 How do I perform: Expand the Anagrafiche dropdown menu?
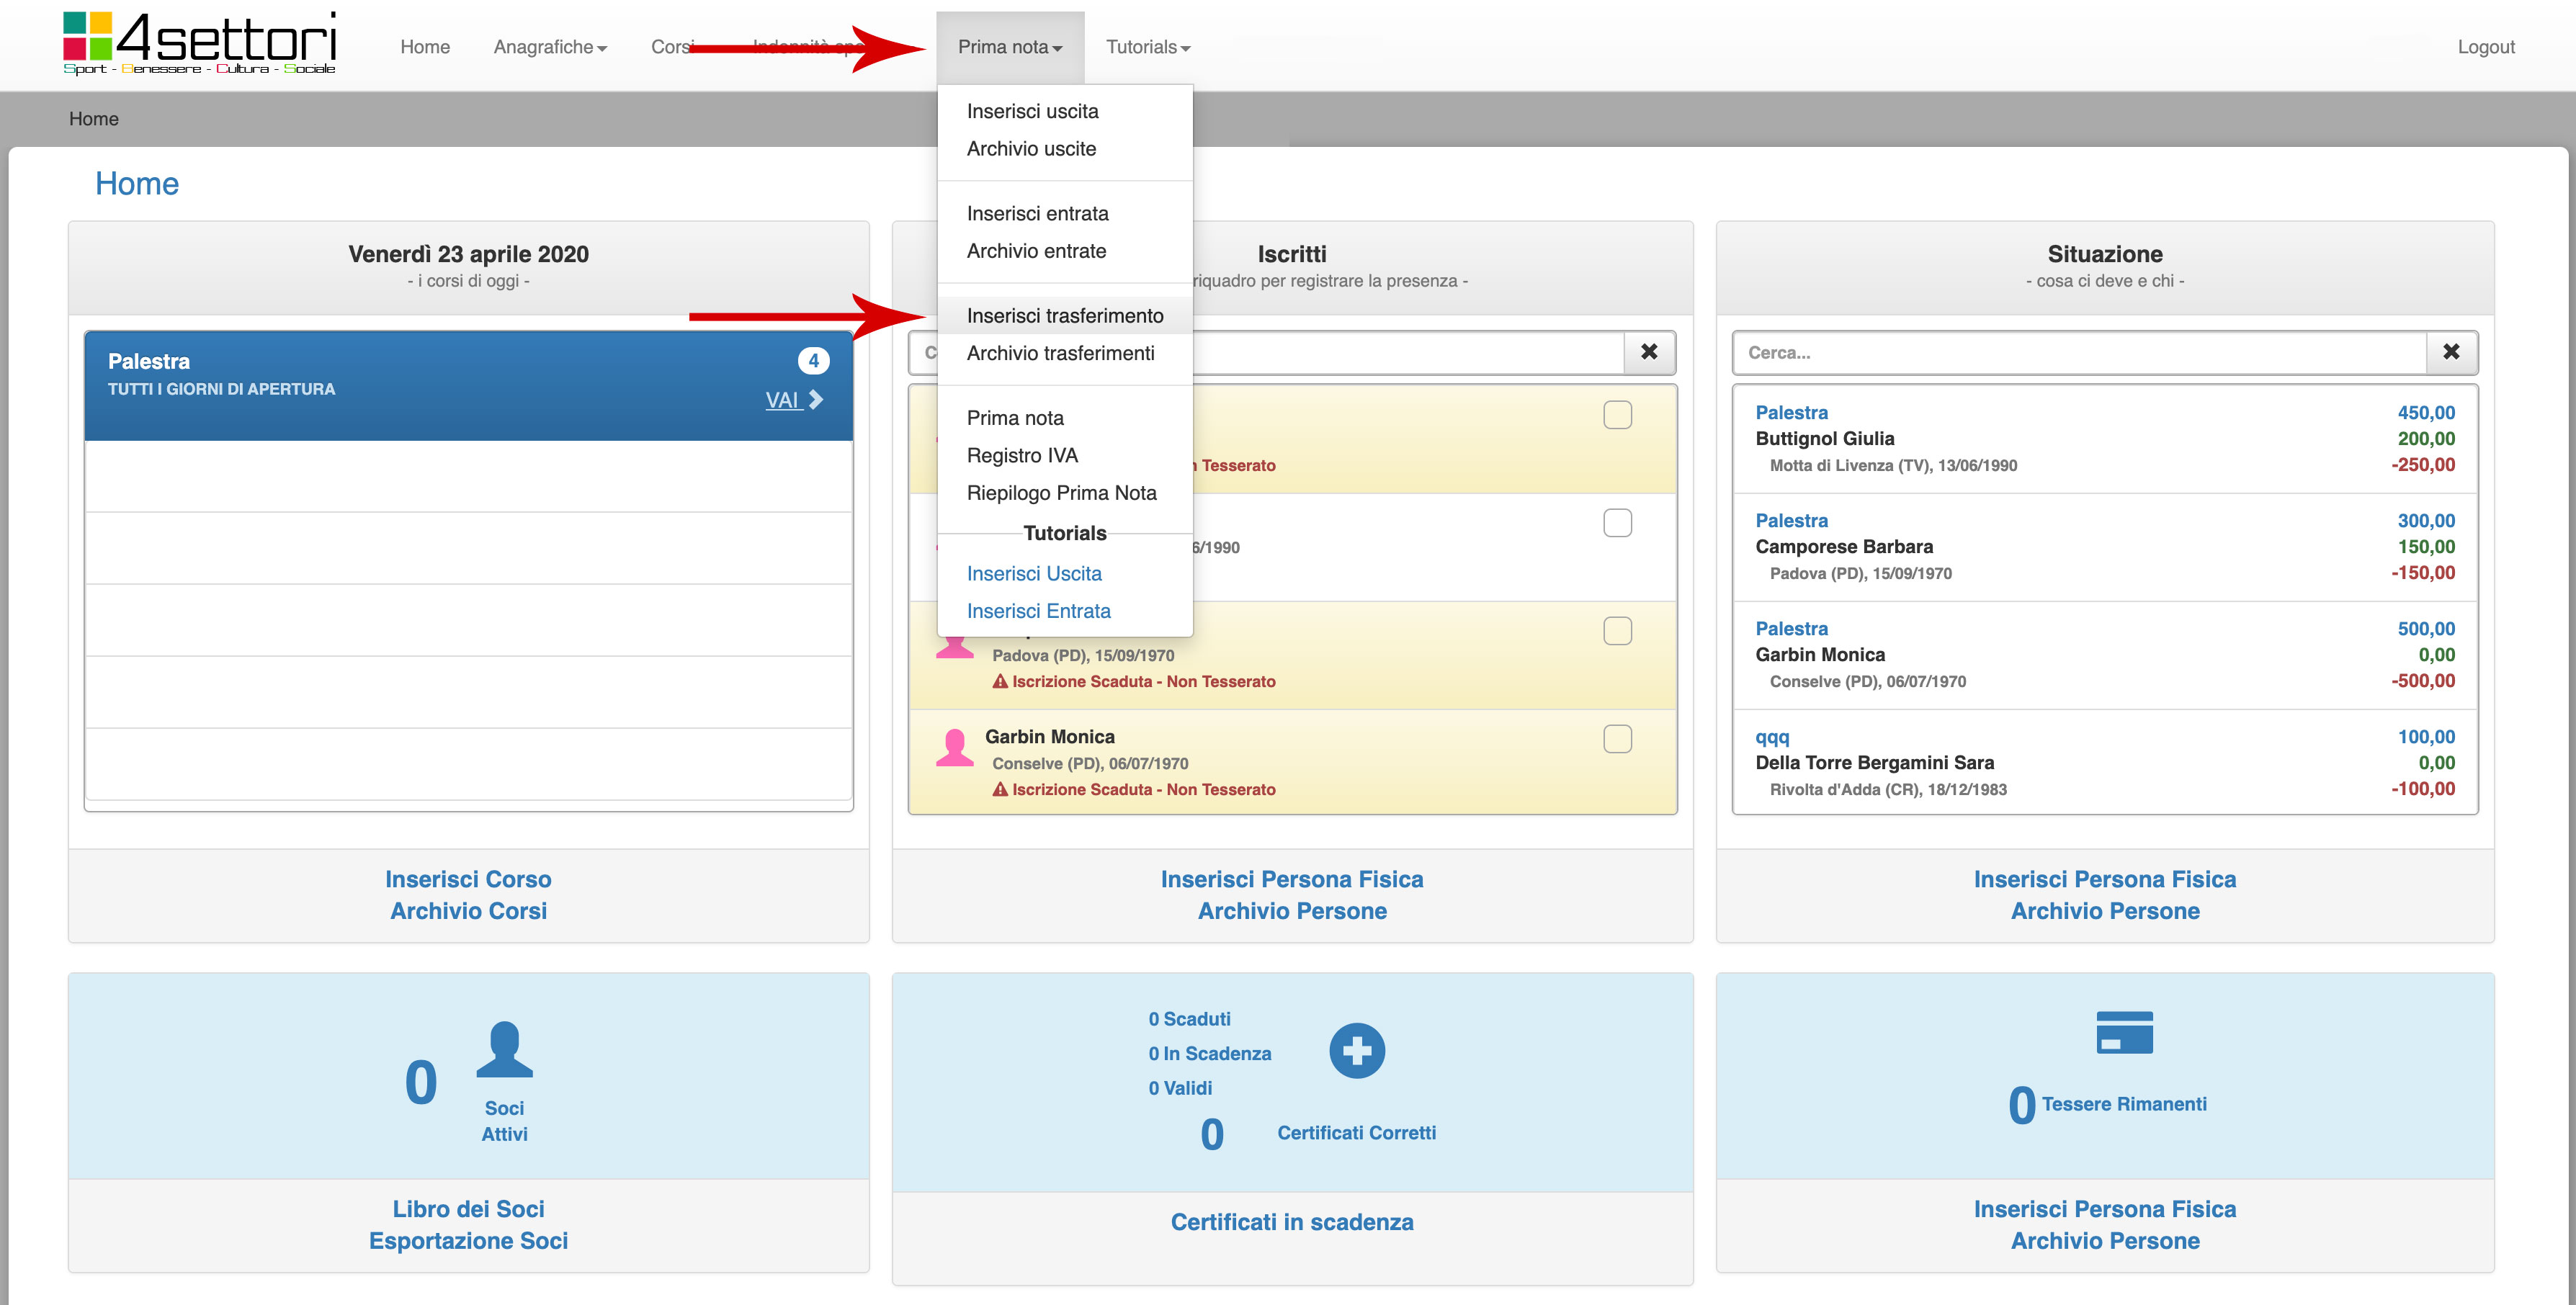click(550, 47)
